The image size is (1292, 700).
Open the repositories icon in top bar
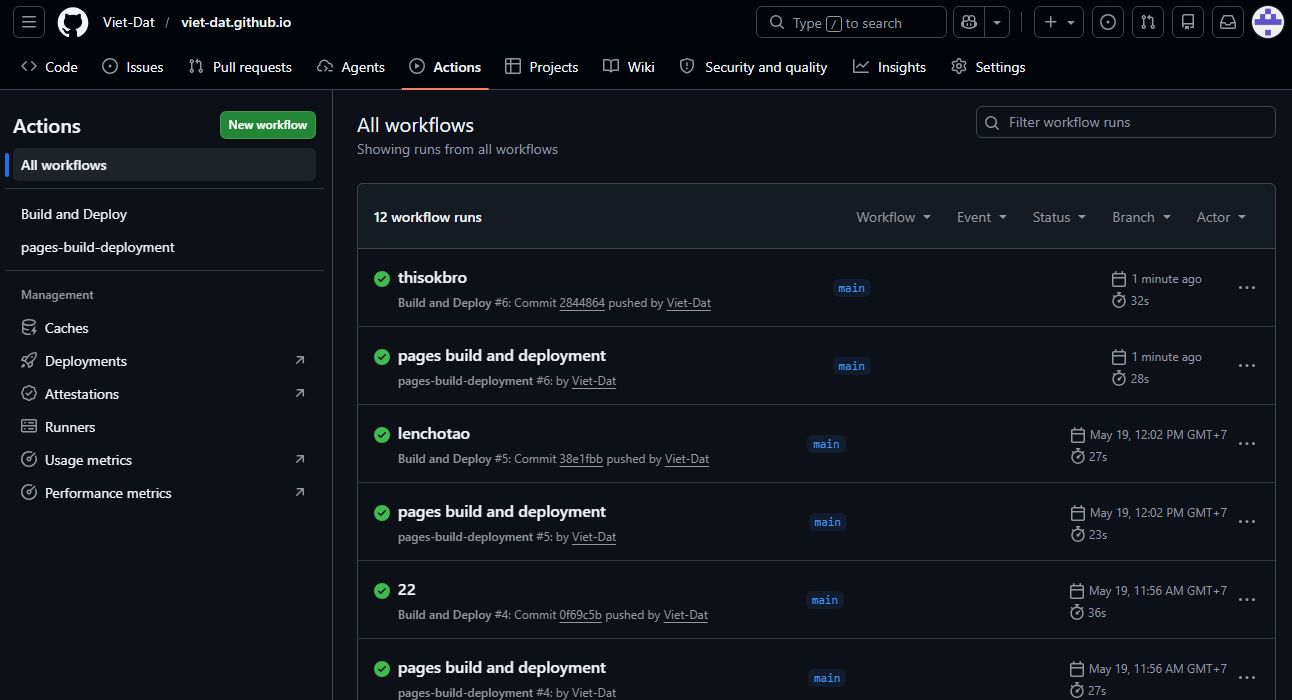pos(1187,22)
